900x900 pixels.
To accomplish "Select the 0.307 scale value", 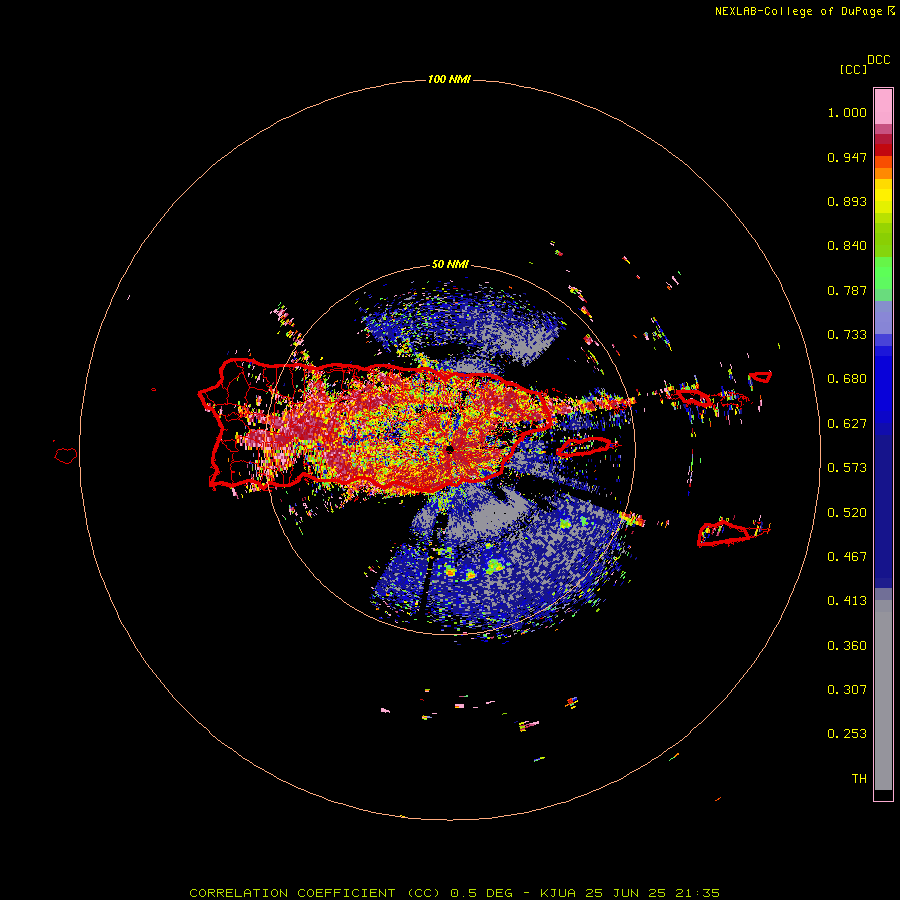I will point(847,690).
